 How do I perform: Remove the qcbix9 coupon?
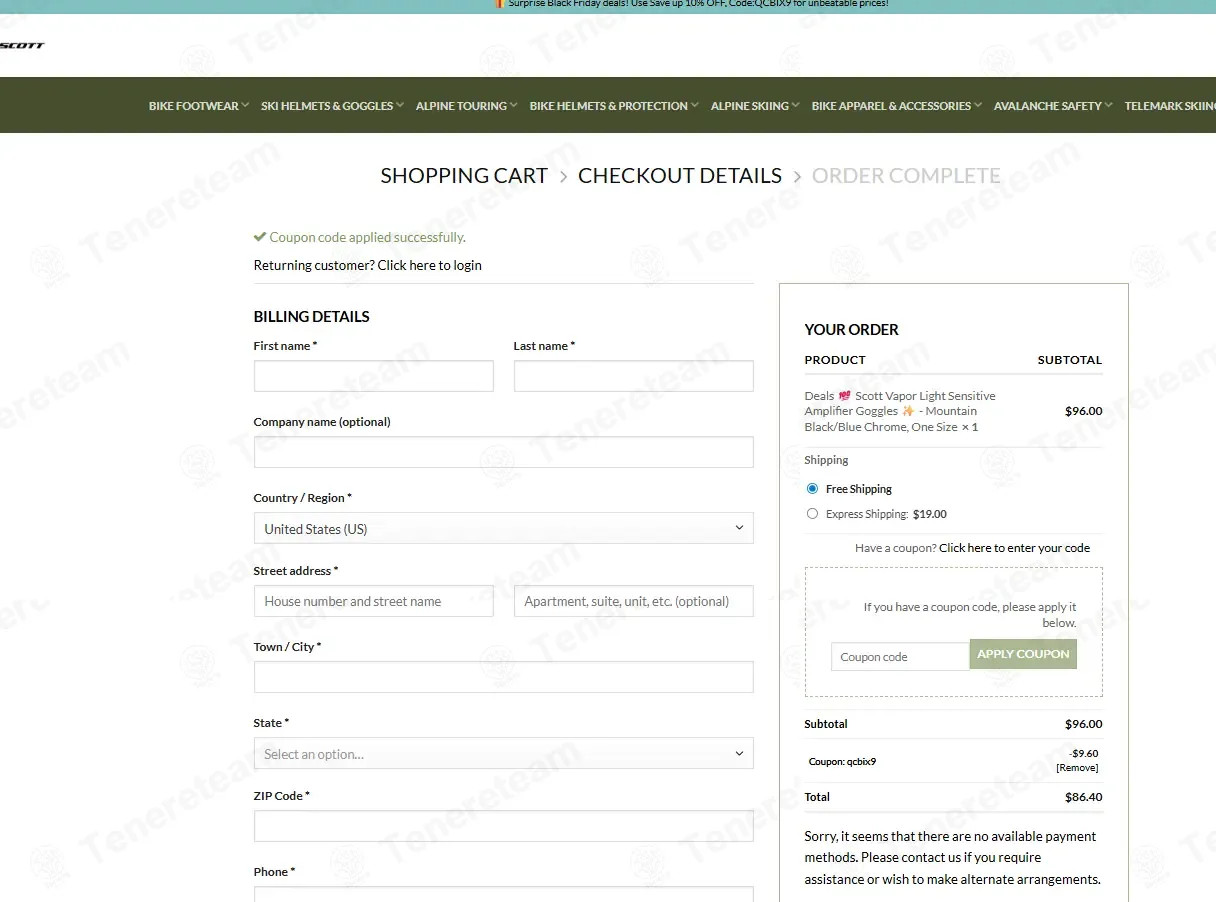(1077, 768)
